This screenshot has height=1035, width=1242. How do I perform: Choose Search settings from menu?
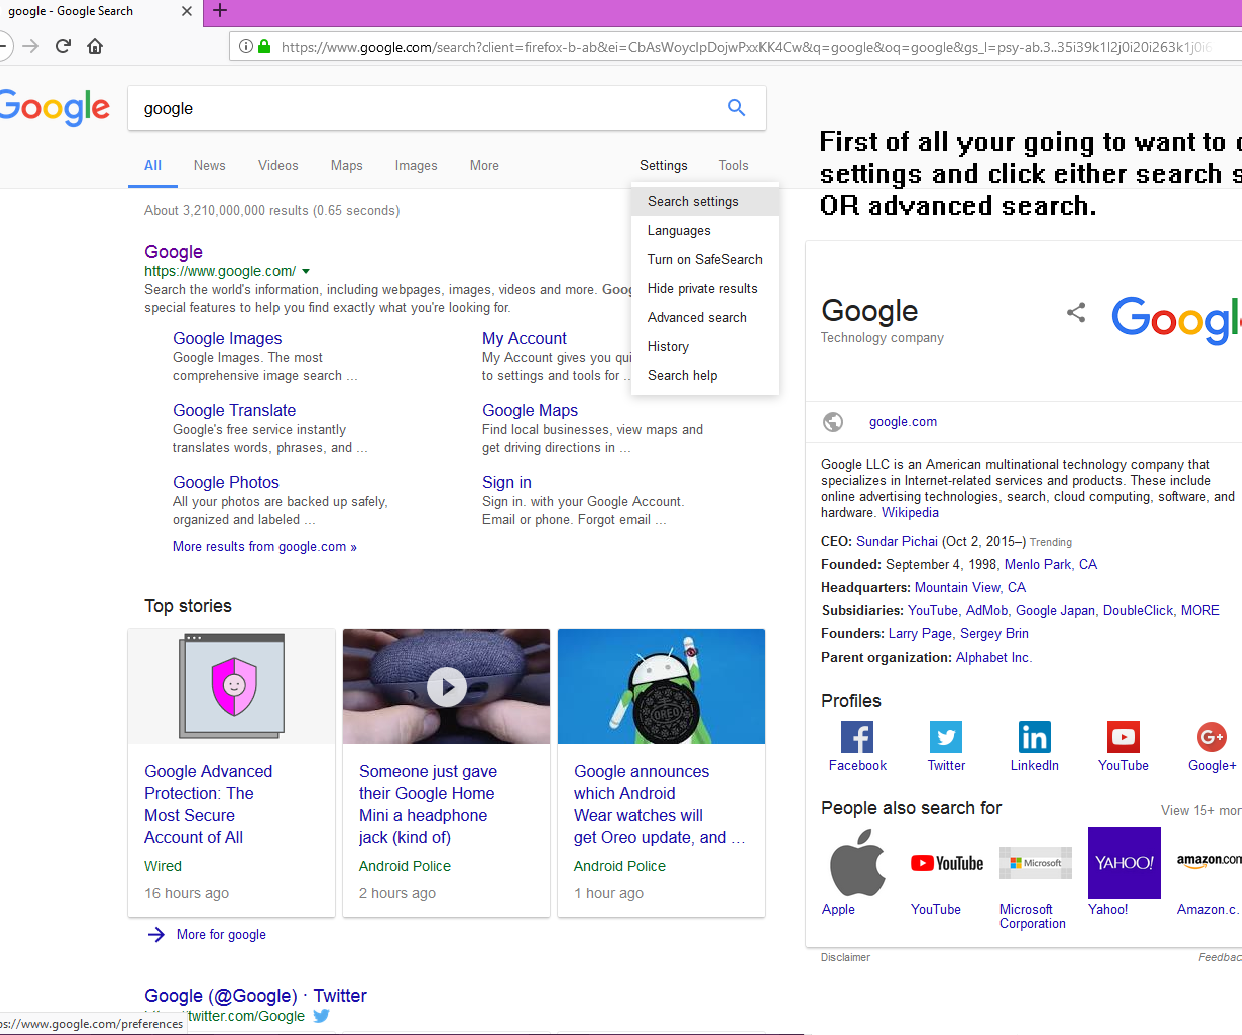point(705,201)
